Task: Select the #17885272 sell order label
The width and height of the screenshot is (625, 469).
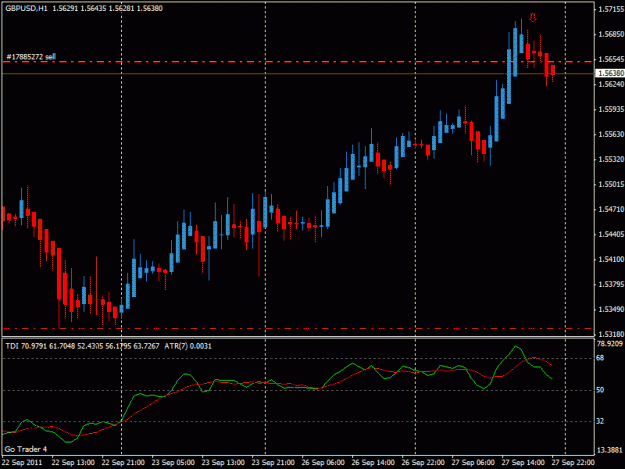Action: (x=31, y=57)
